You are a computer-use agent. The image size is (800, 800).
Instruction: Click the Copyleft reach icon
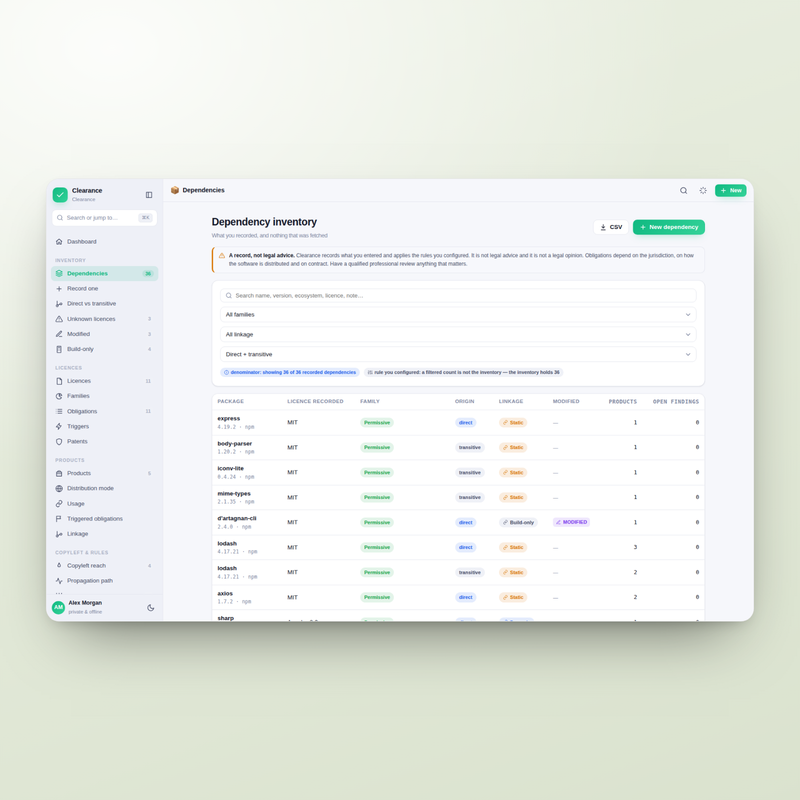(59, 566)
